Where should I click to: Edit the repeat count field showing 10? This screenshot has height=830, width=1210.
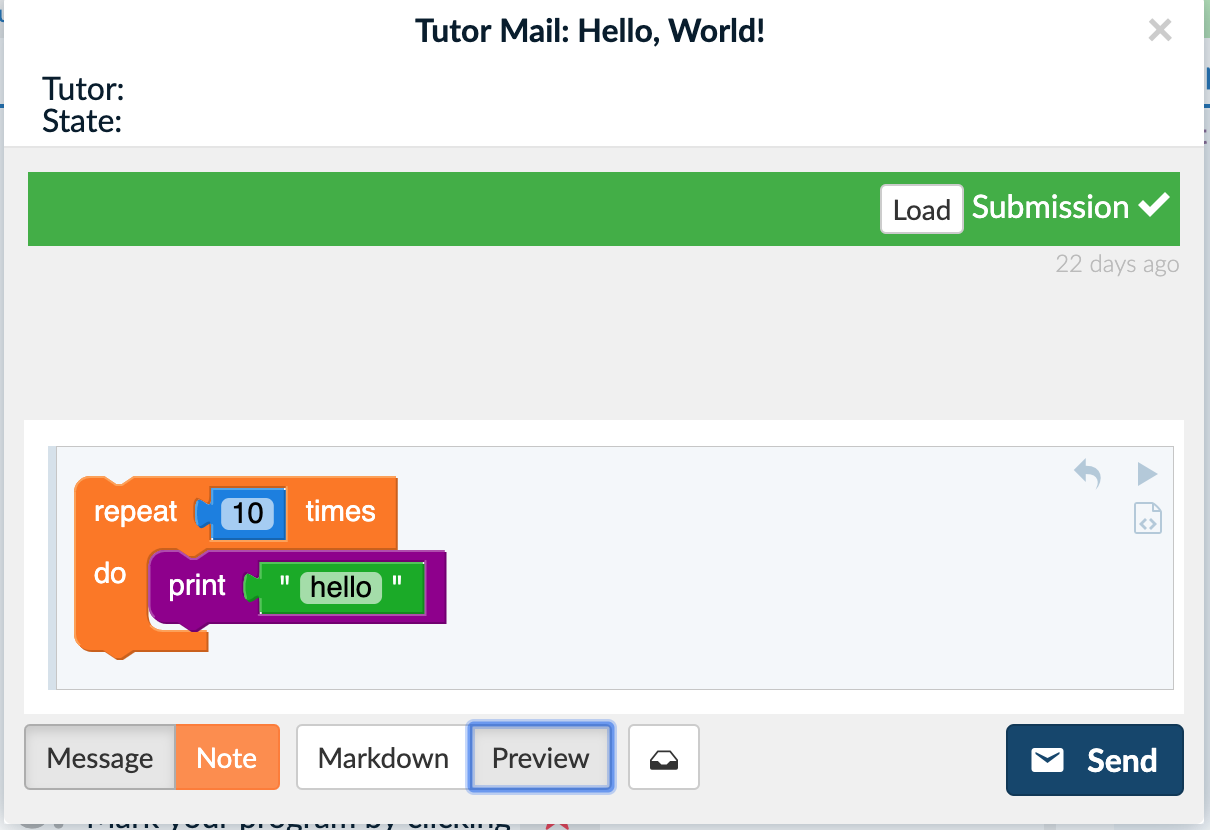pyautogui.click(x=246, y=512)
